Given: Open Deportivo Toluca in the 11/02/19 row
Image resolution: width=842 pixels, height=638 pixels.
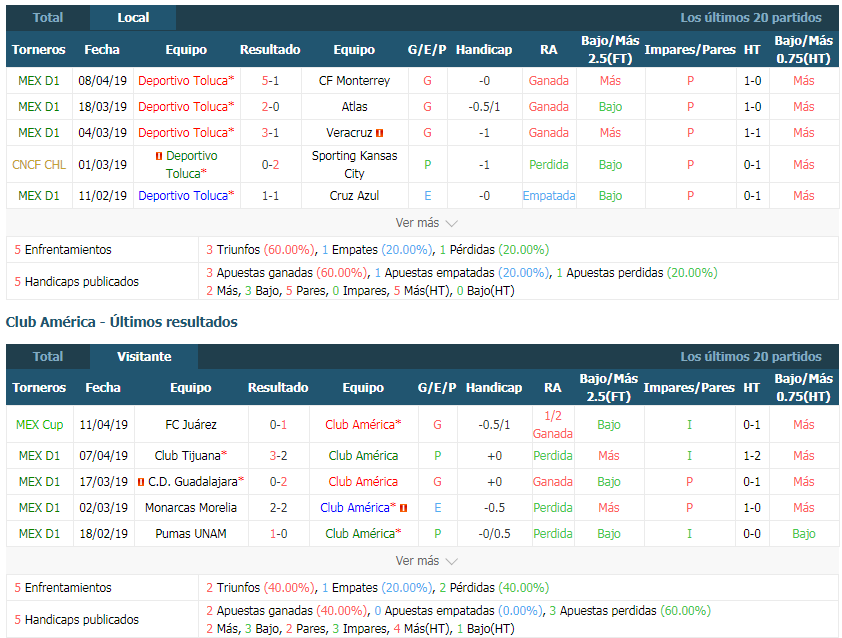Looking at the screenshot, I should [183, 196].
